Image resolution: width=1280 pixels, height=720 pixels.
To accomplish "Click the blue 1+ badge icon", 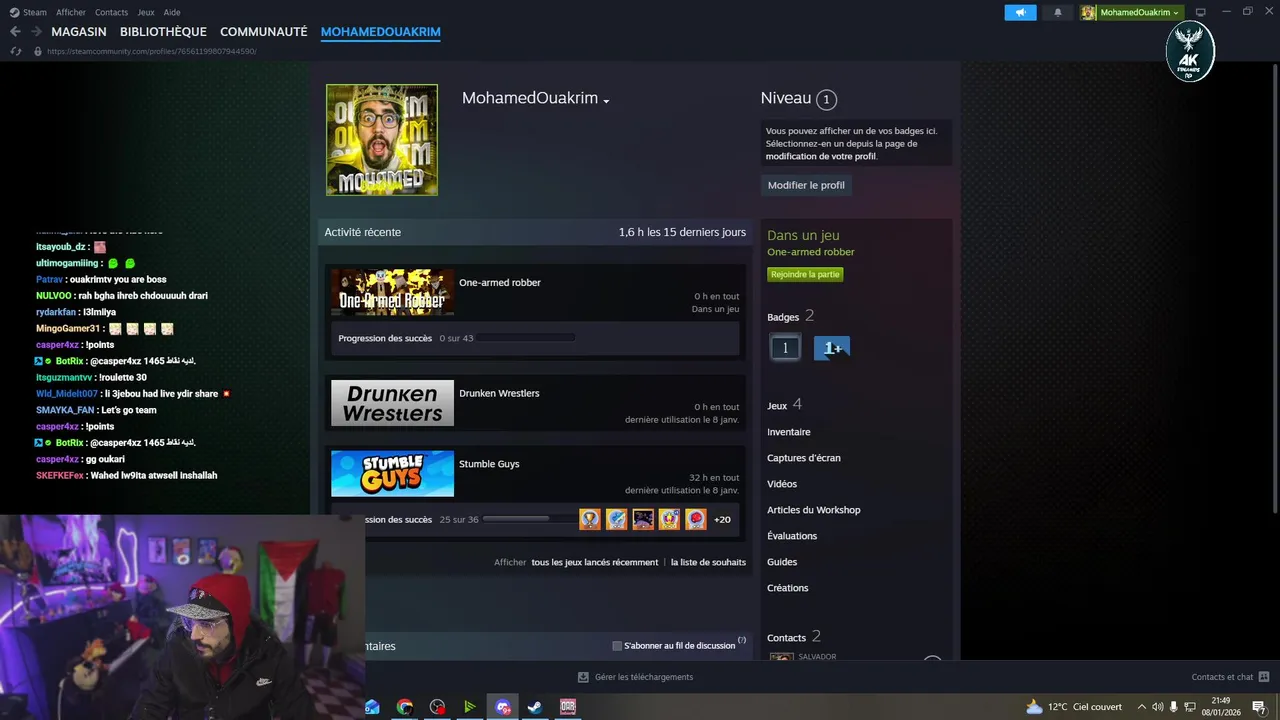I will (832, 348).
